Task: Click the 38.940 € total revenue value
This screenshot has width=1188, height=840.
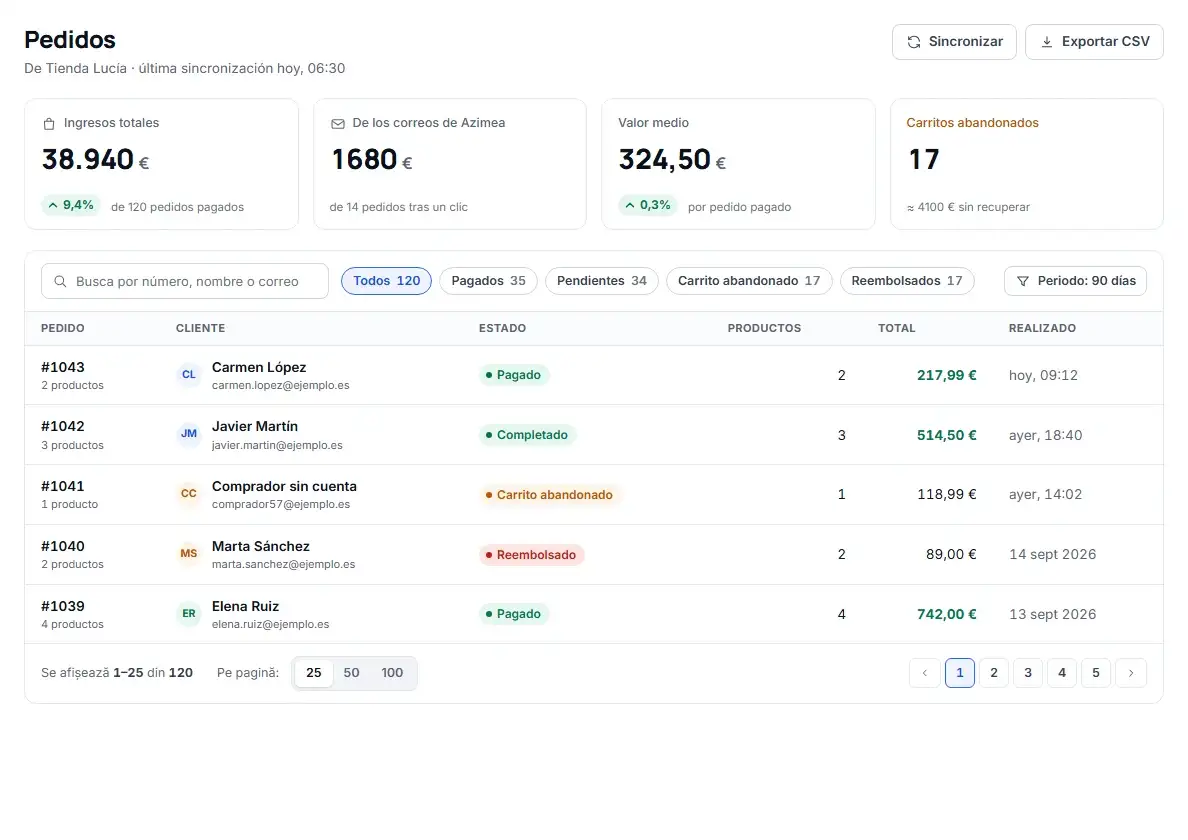Action: 95,160
